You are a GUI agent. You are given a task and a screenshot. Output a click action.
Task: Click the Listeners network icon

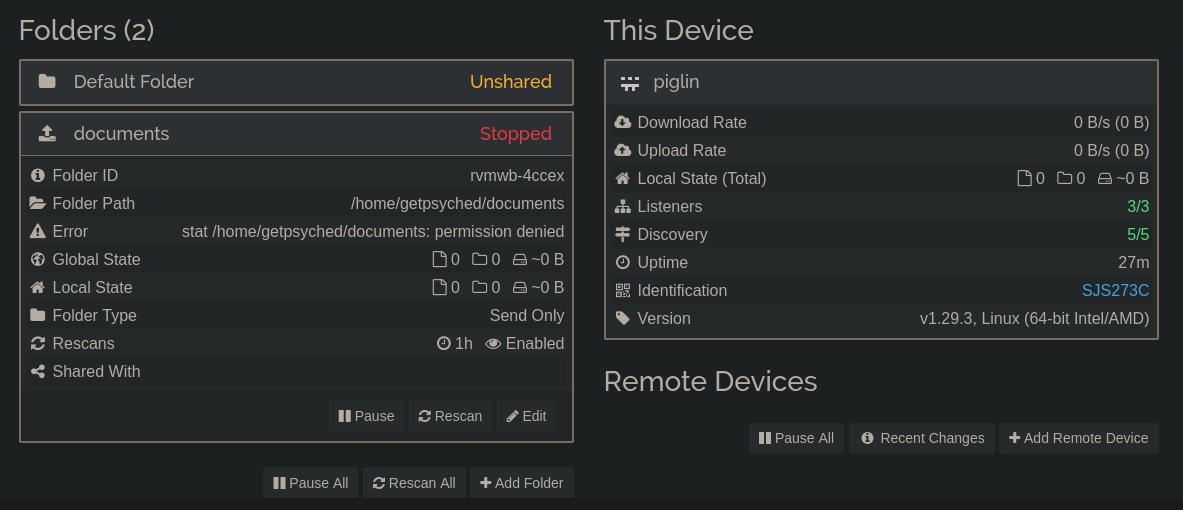622,207
